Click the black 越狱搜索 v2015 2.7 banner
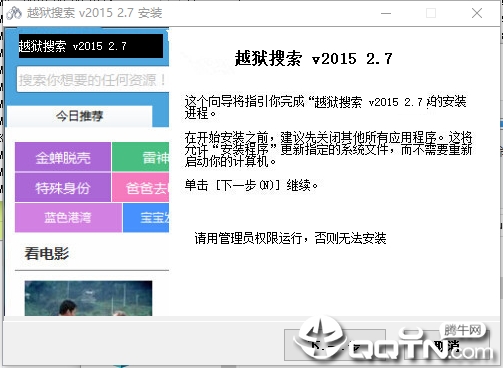The height and width of the screenshot is (368, 503). pyautogui.click(x=91, y=46)
